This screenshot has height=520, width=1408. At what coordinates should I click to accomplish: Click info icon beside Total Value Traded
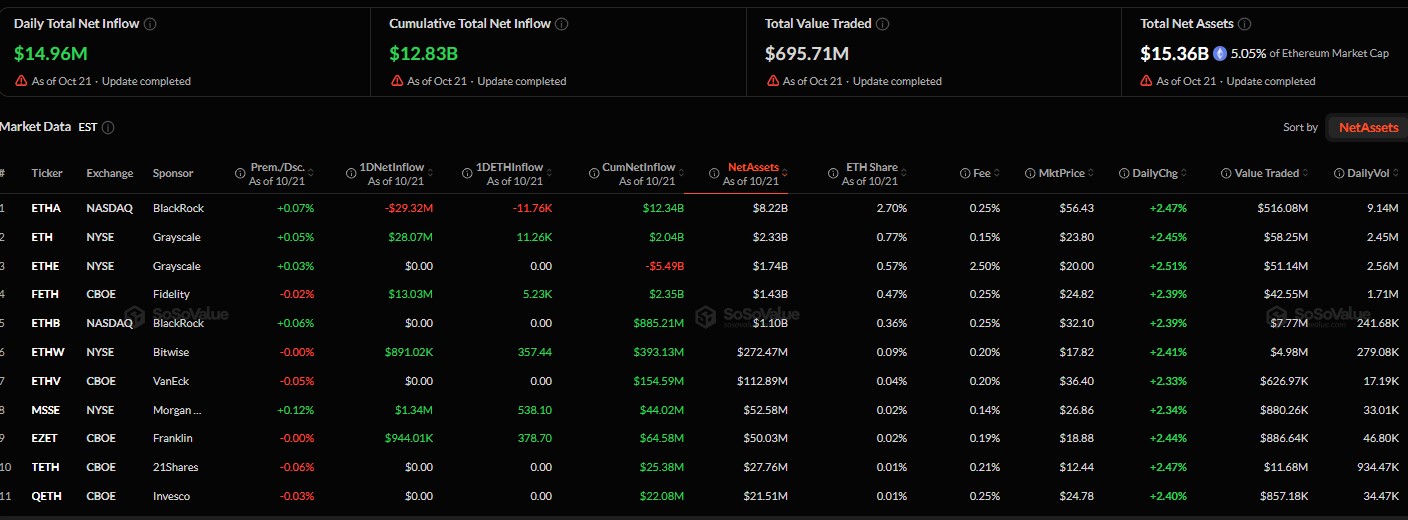883,24
